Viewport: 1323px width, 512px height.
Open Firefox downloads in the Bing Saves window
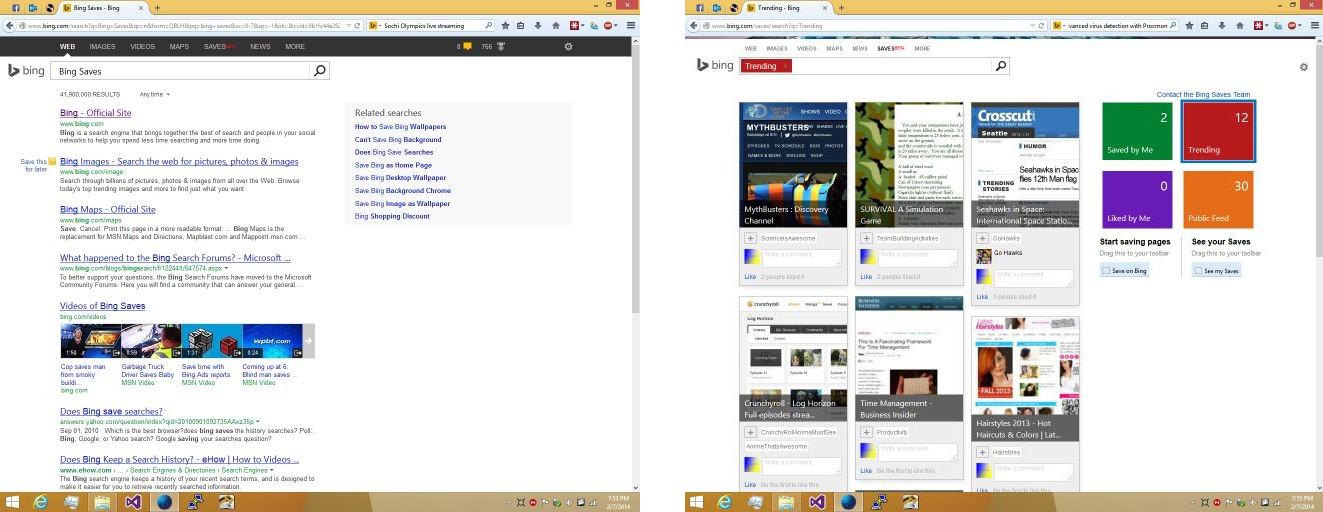(x=537, y=25)
